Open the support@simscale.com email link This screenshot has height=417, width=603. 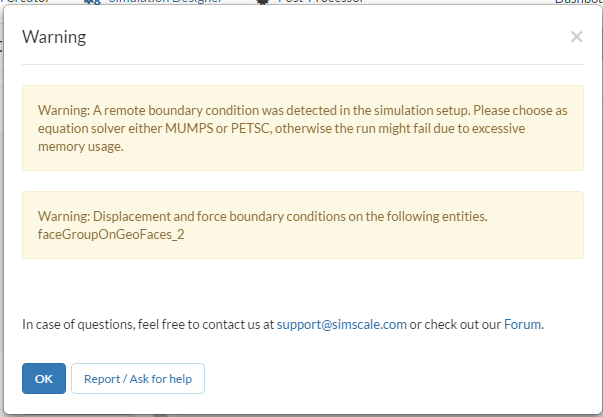click(x=342, y=325)
